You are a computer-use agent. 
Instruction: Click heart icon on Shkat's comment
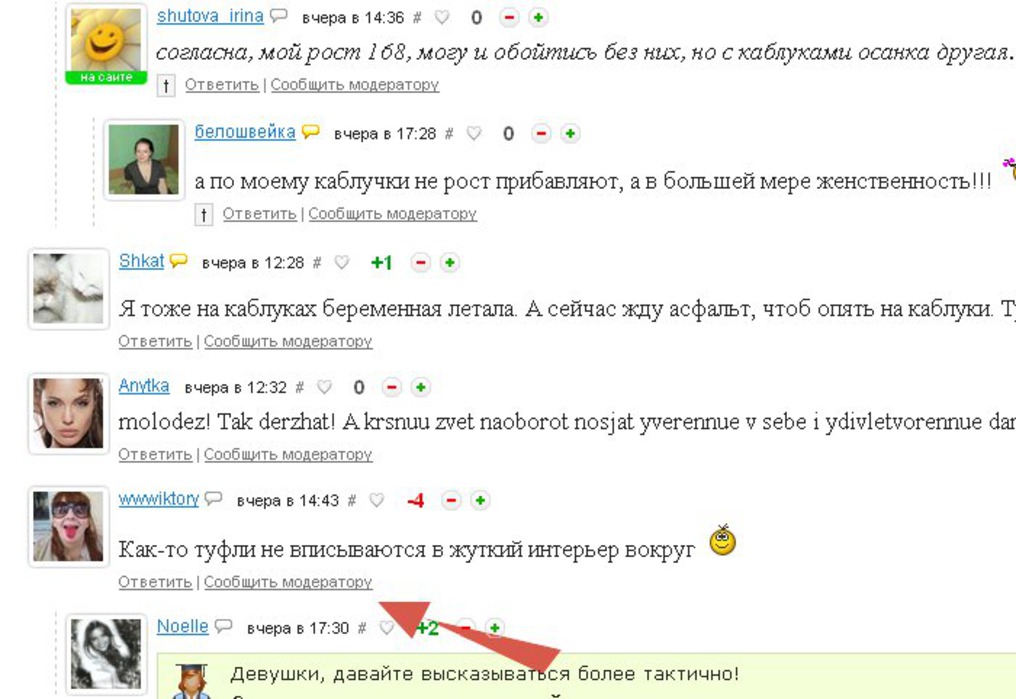[341, 262]
